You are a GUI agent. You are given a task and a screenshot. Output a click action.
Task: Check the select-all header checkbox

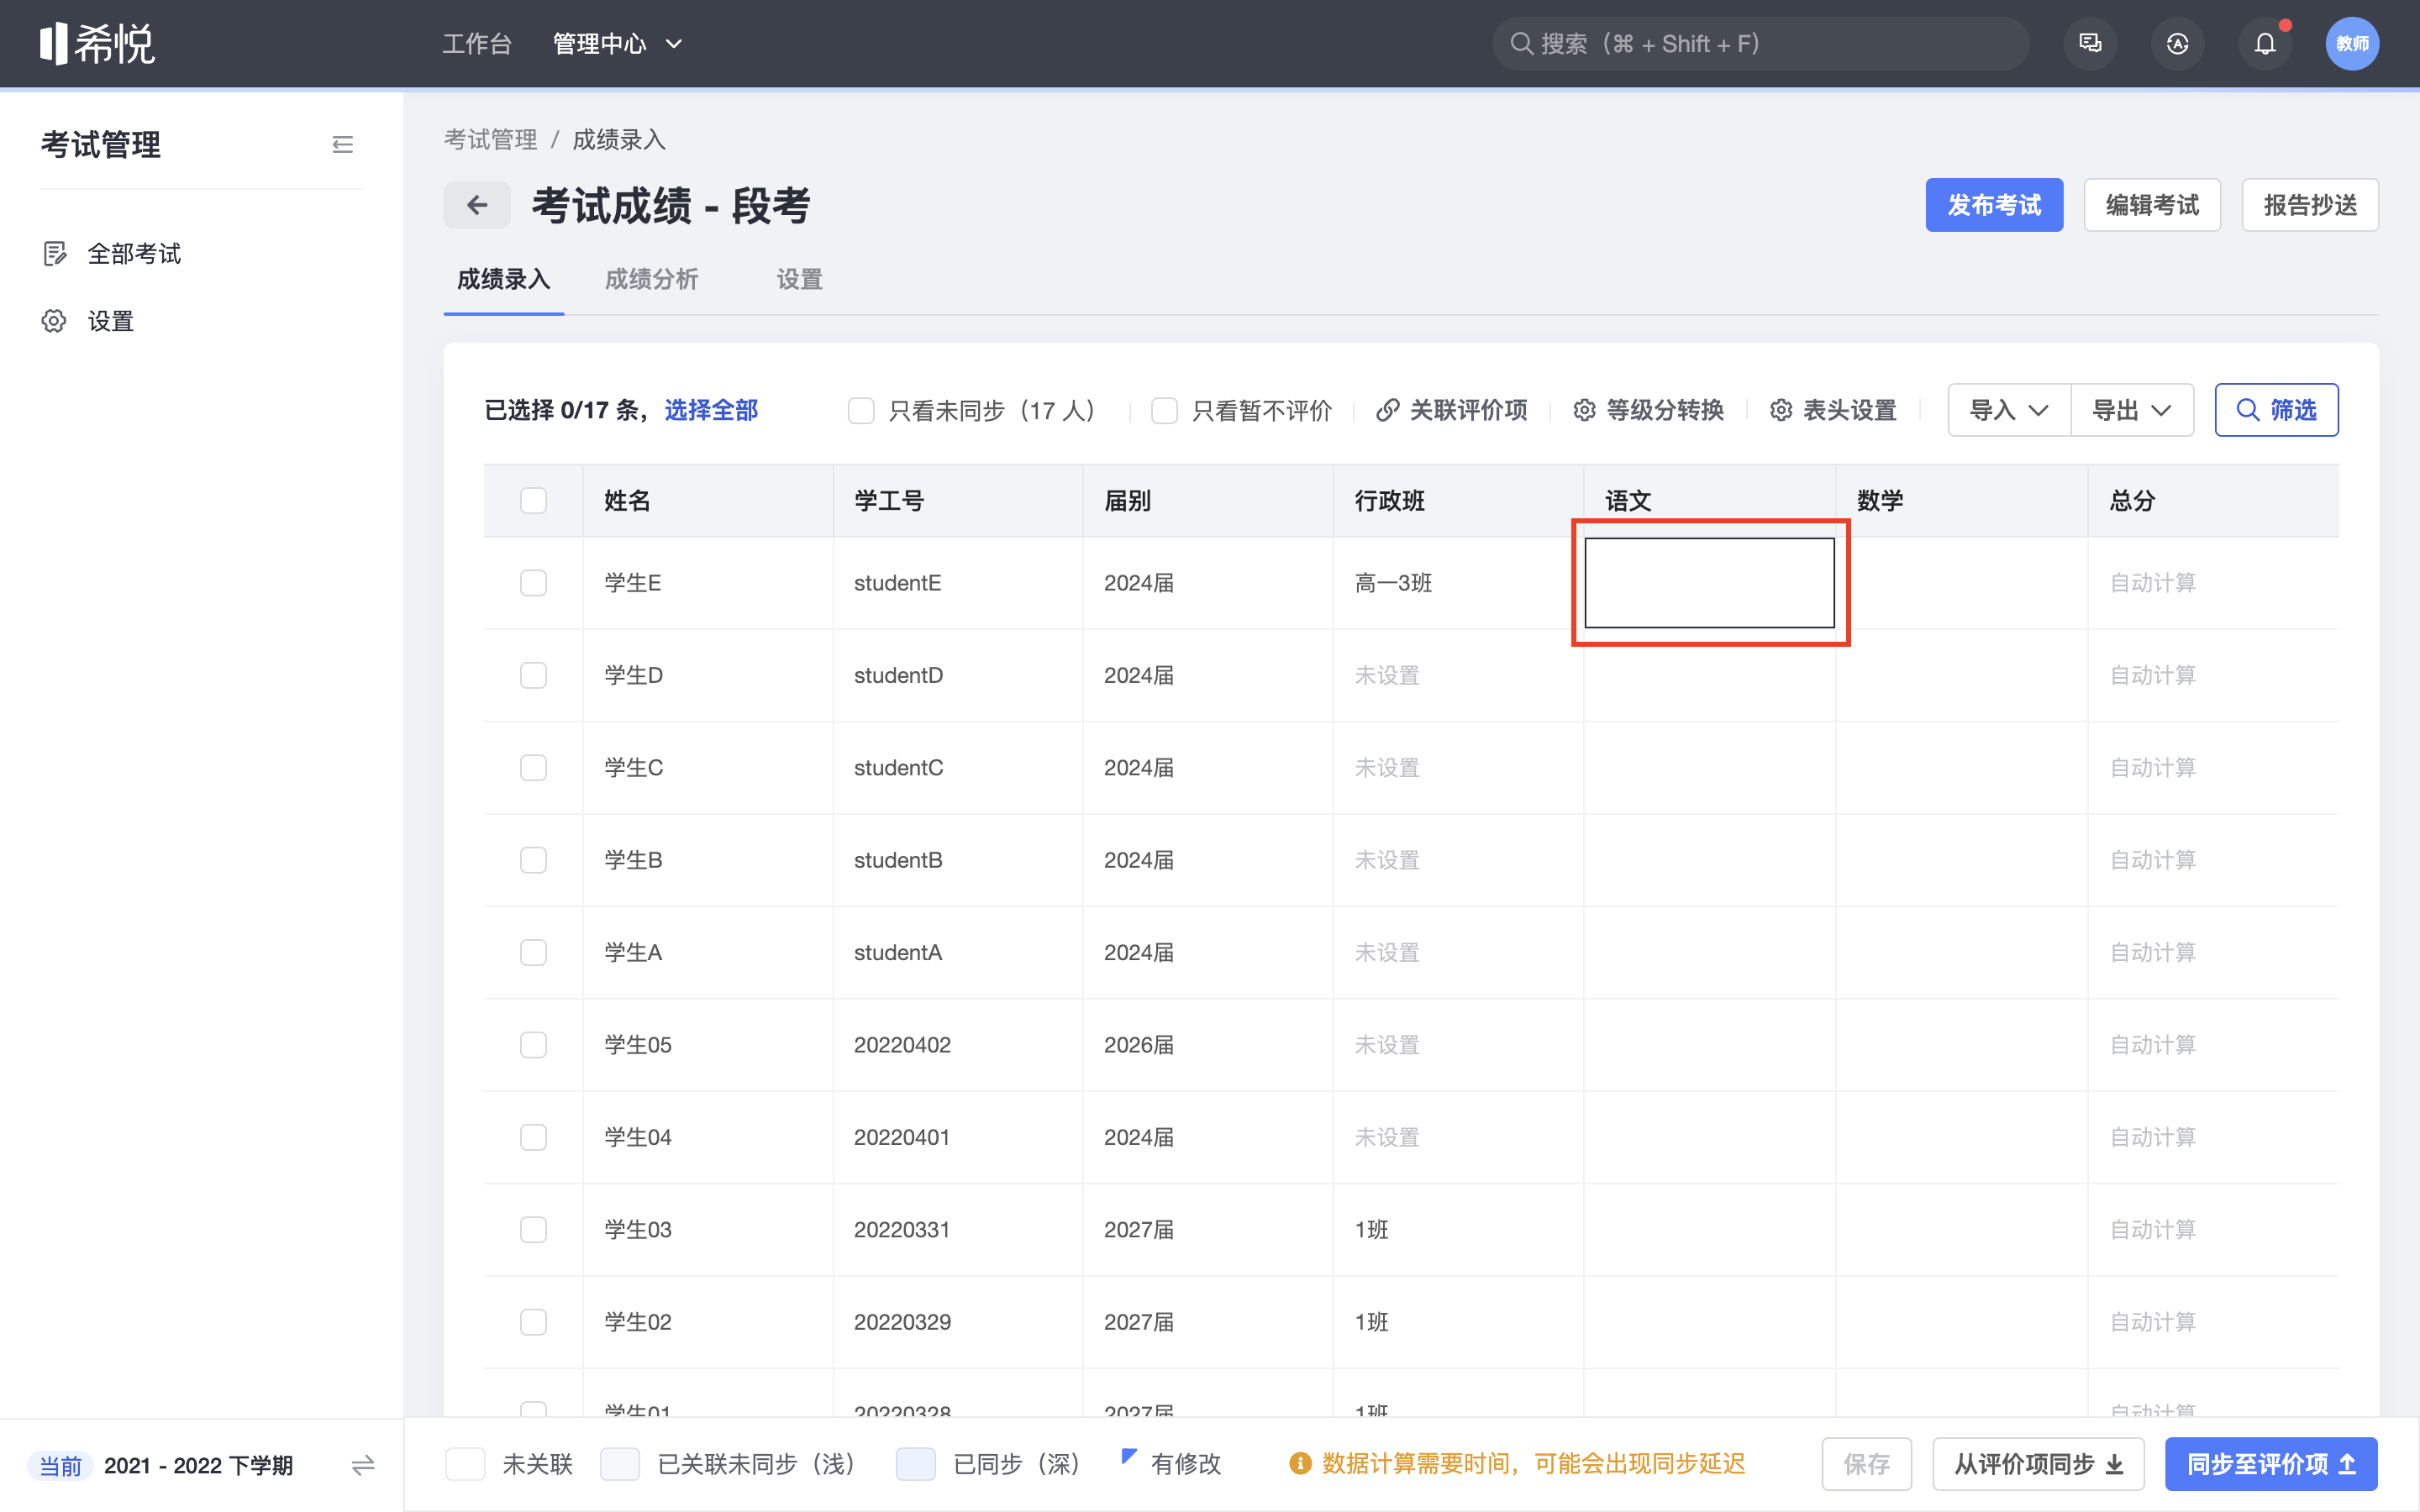[x=534, y=501]
